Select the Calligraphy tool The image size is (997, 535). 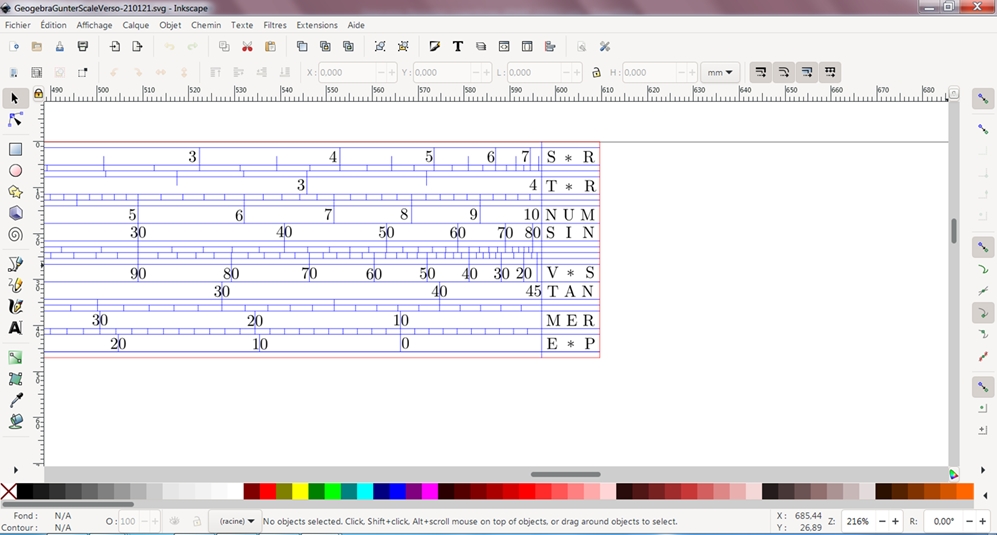pyautogui.click(x=15, y=307)
